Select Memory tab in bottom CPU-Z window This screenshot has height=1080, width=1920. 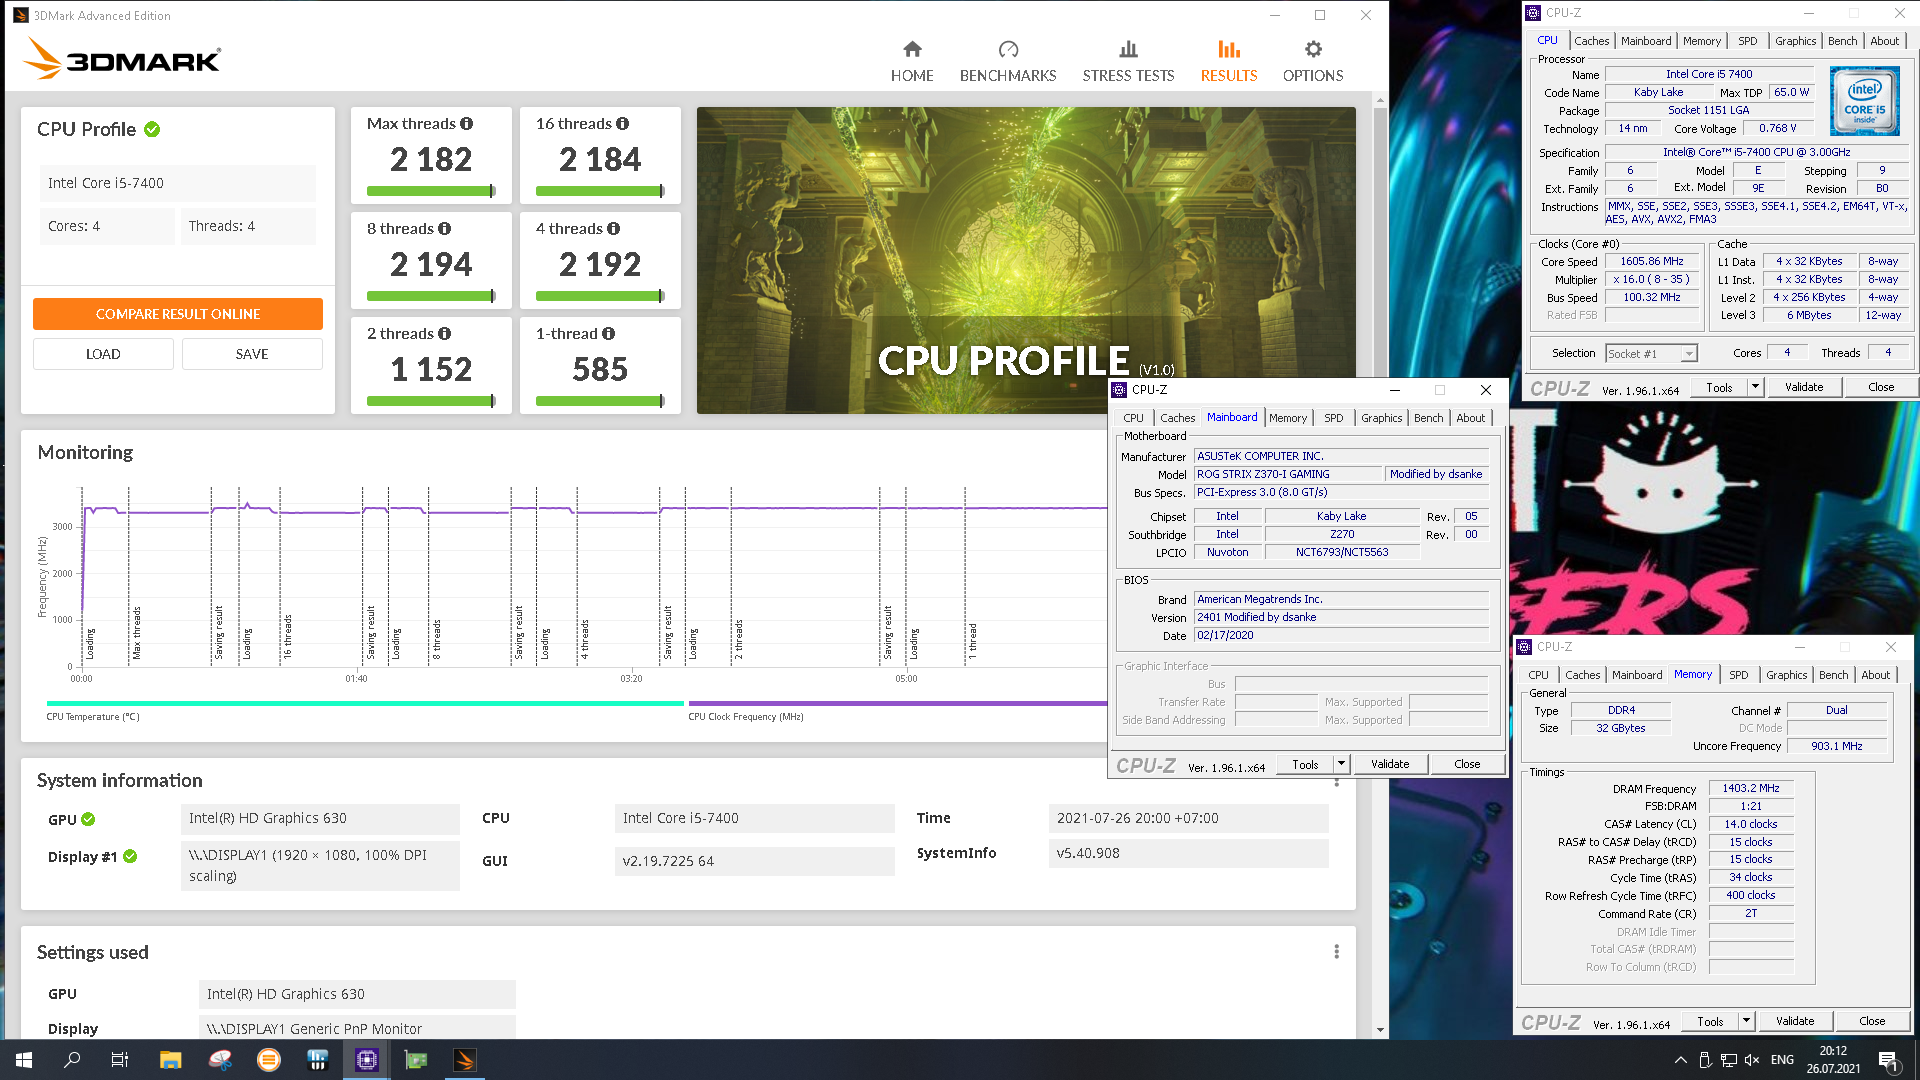pyautogui.click(x=1693, y=675)
